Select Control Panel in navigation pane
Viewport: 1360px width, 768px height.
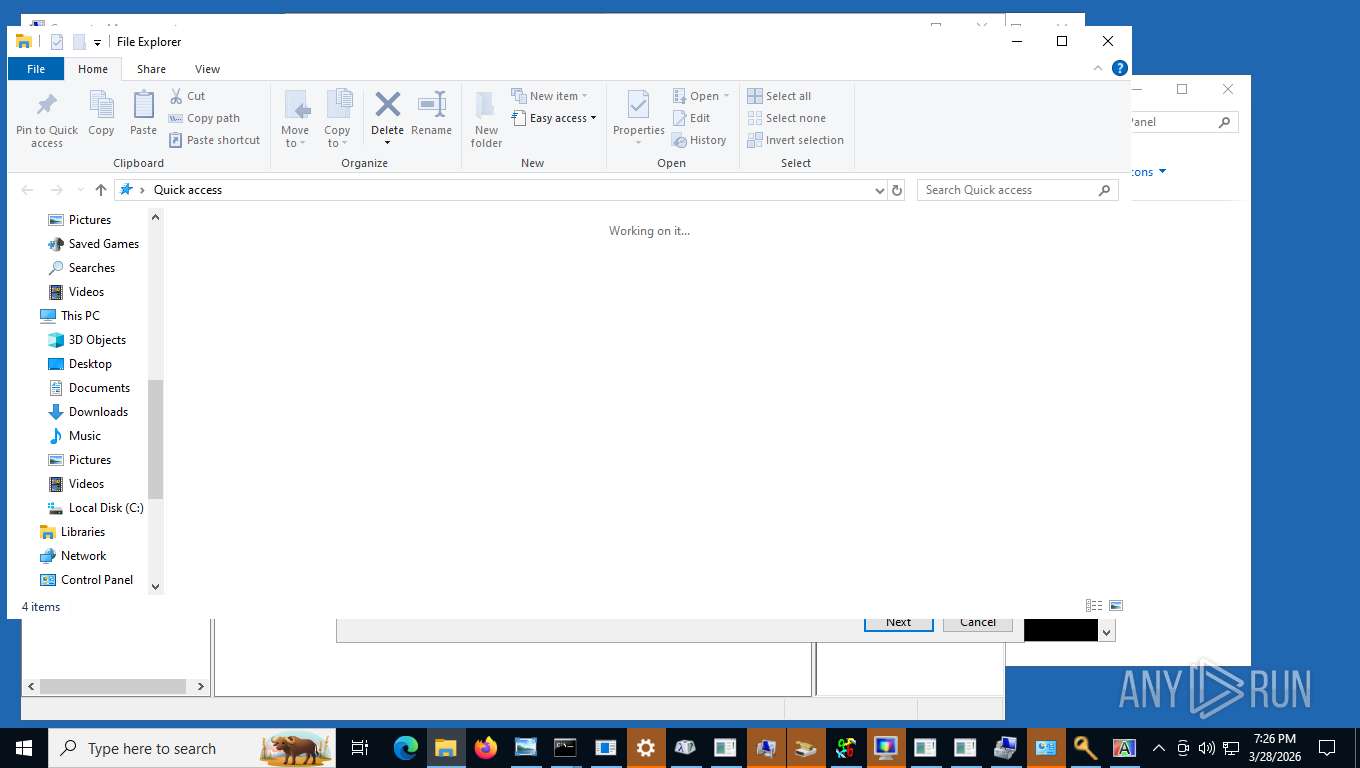(x=97, y=580)
